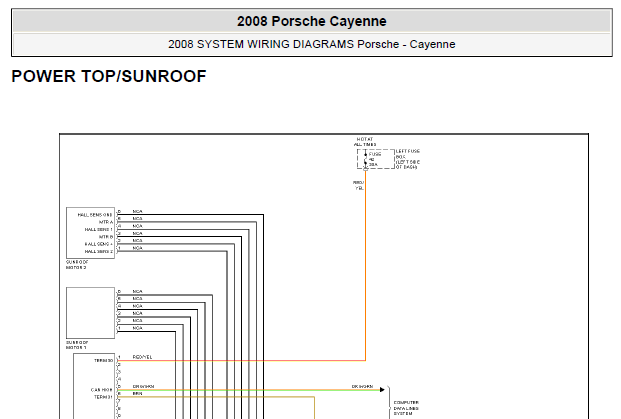Click the "2008 SYSTEM WIRING DIAGRAMS Porsche - Cayenne" subtitle

point(312,44)
